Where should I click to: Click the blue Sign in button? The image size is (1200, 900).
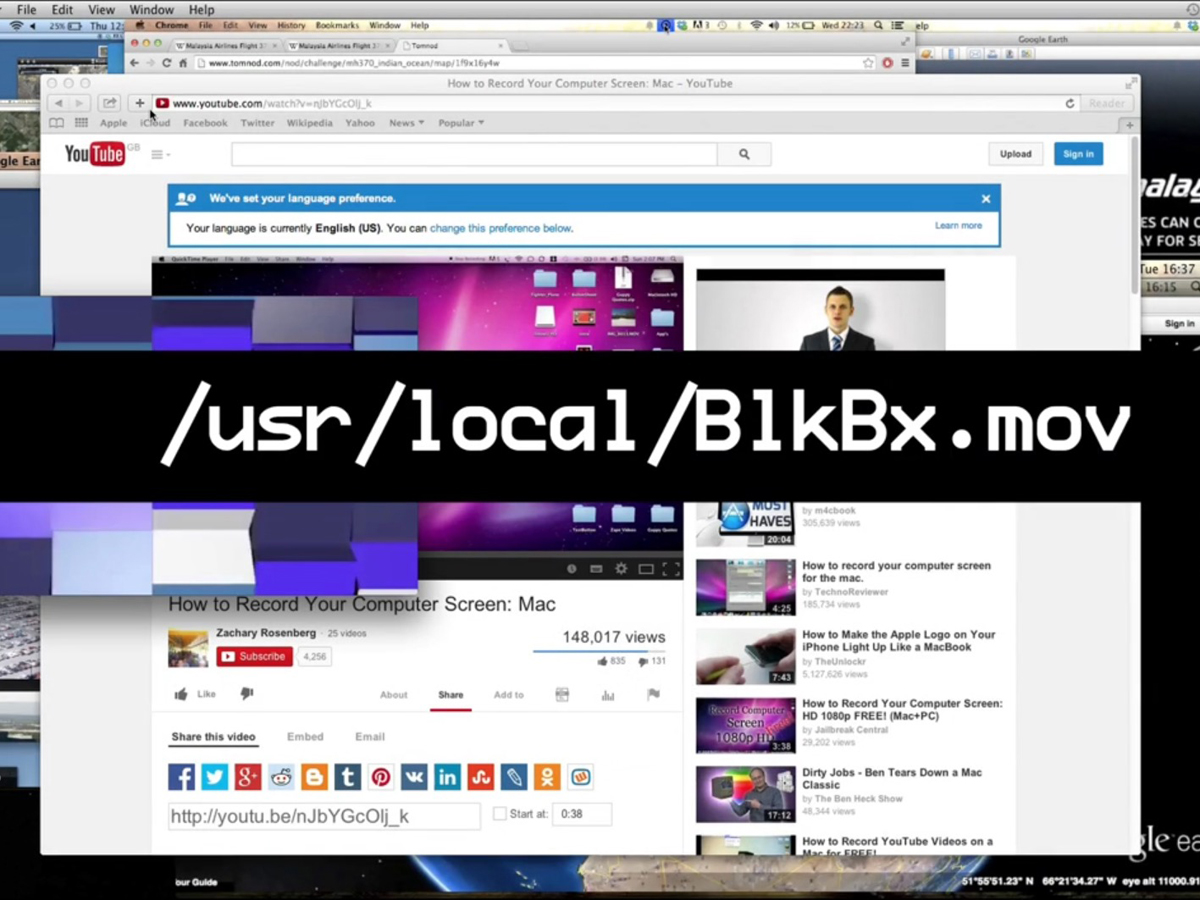(x=1078, y=154)
